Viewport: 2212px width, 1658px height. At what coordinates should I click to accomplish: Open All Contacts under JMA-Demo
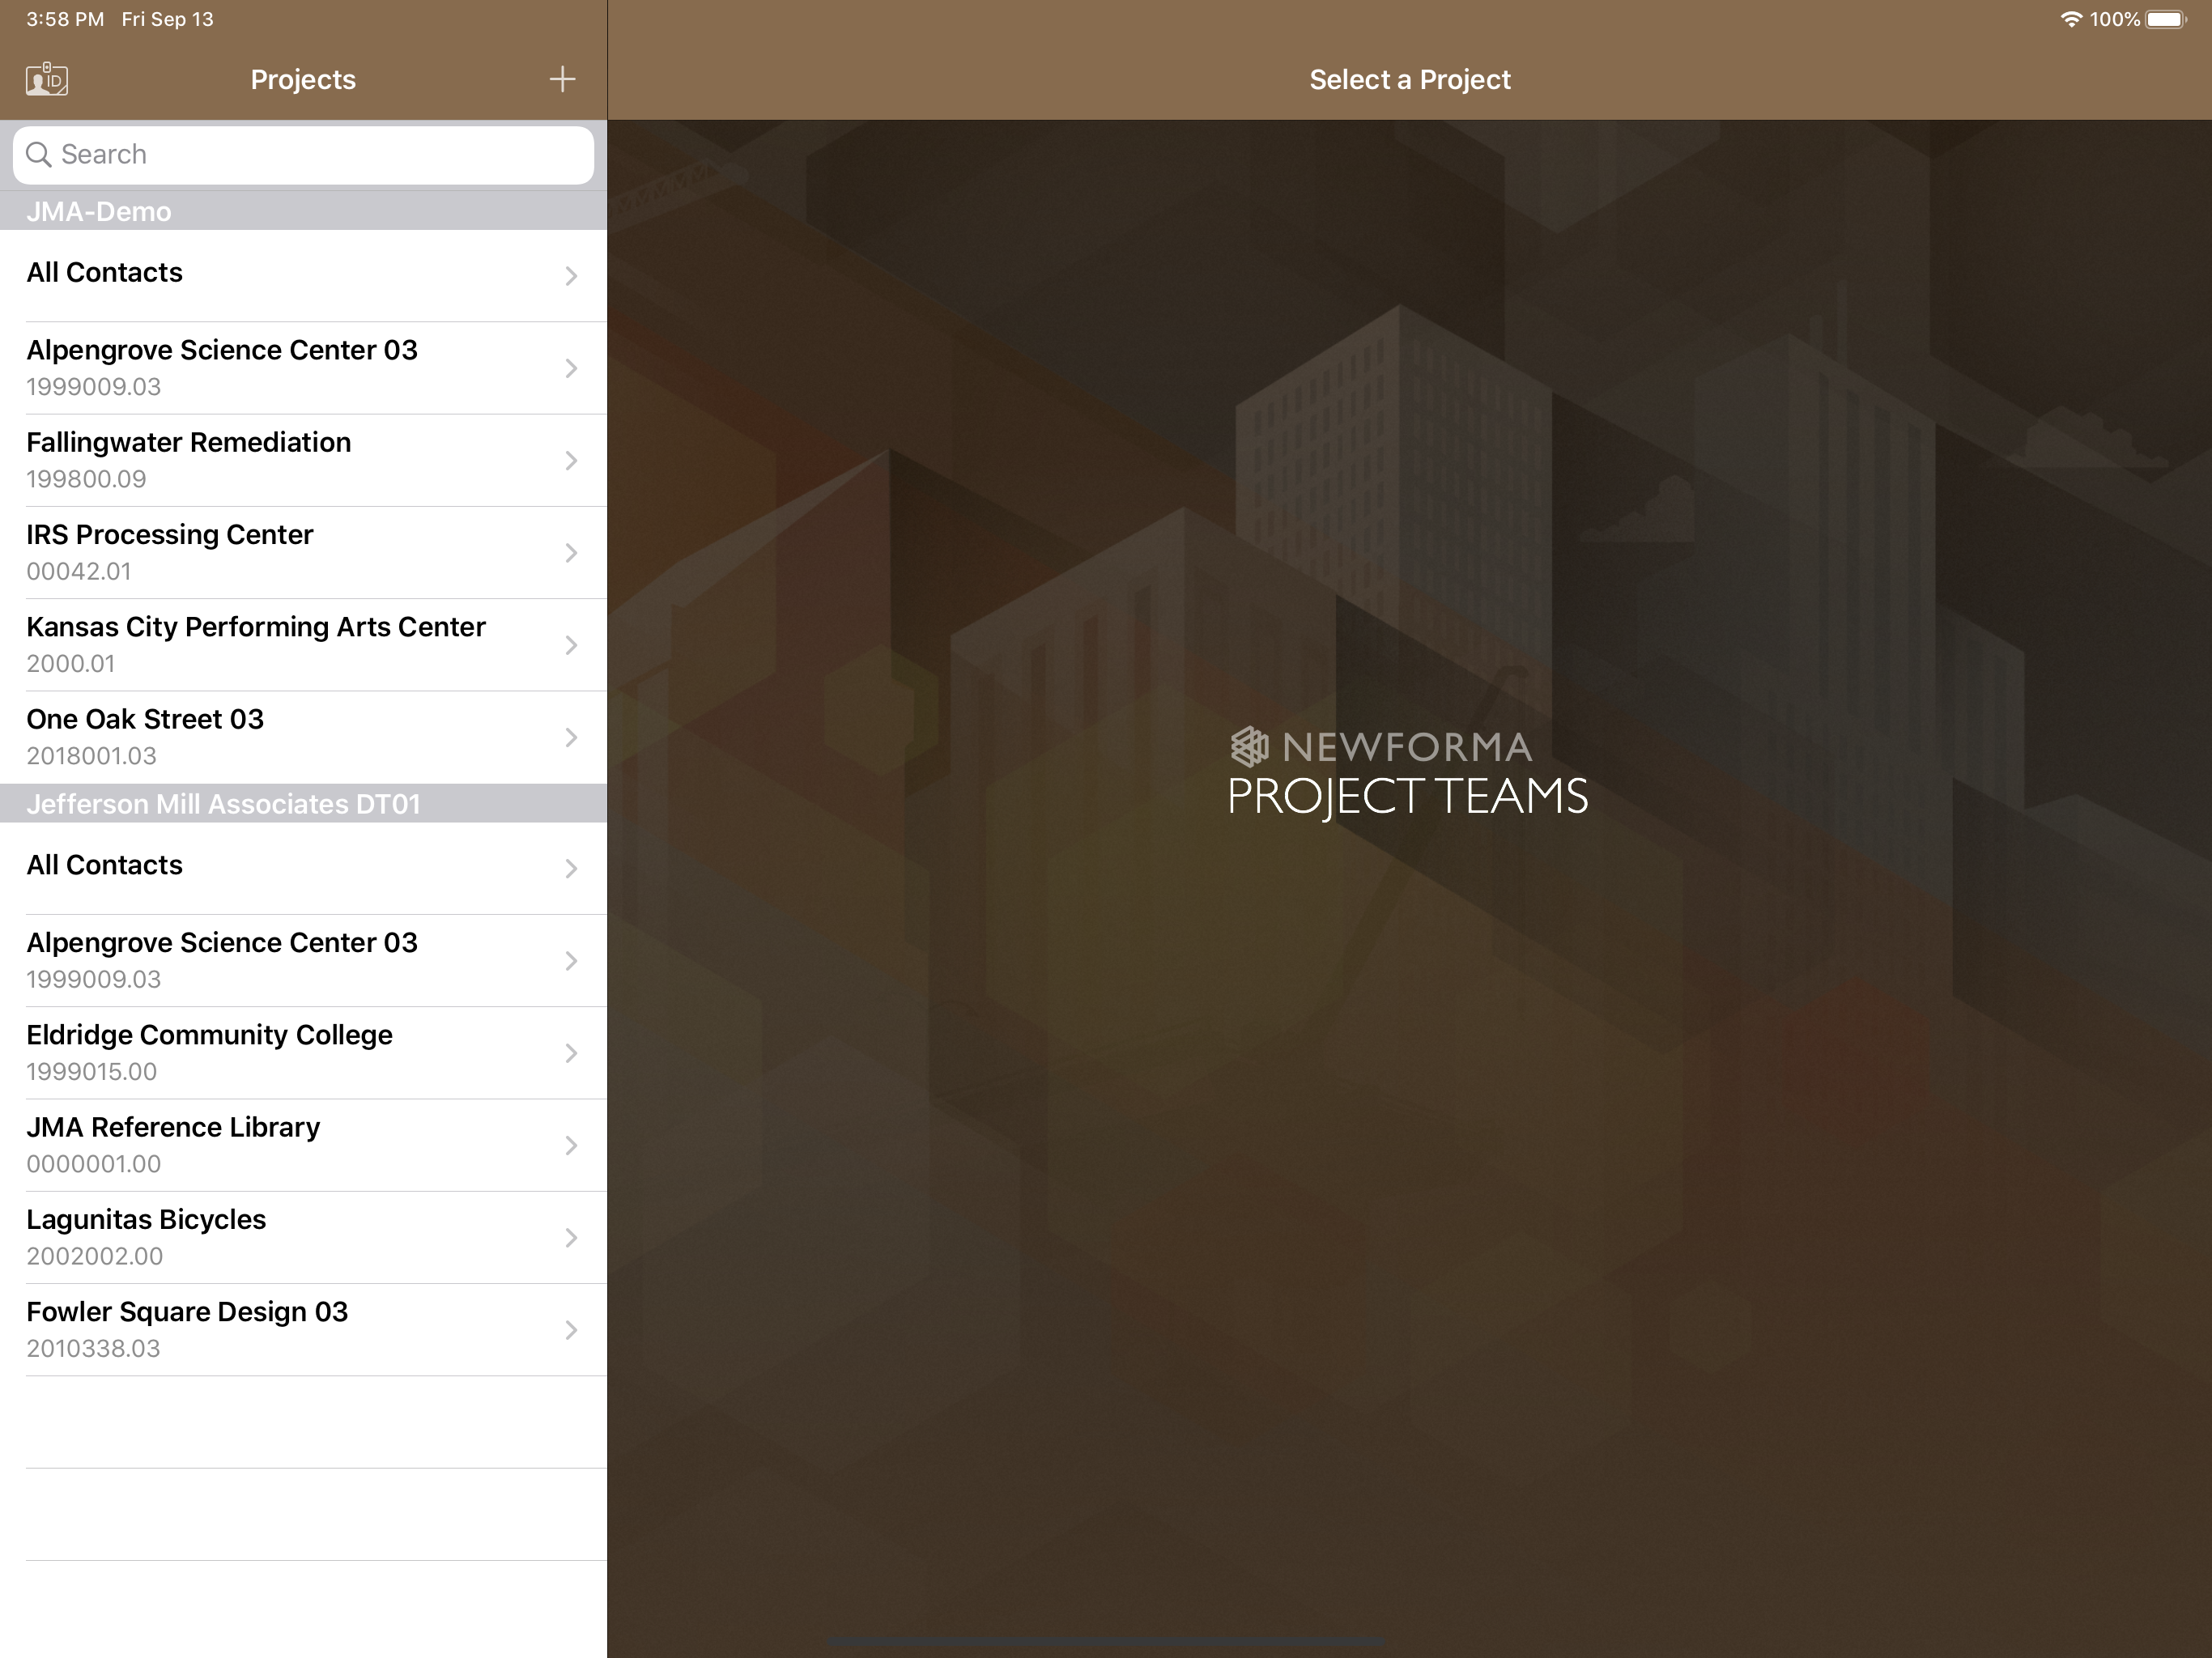(303, 275)
